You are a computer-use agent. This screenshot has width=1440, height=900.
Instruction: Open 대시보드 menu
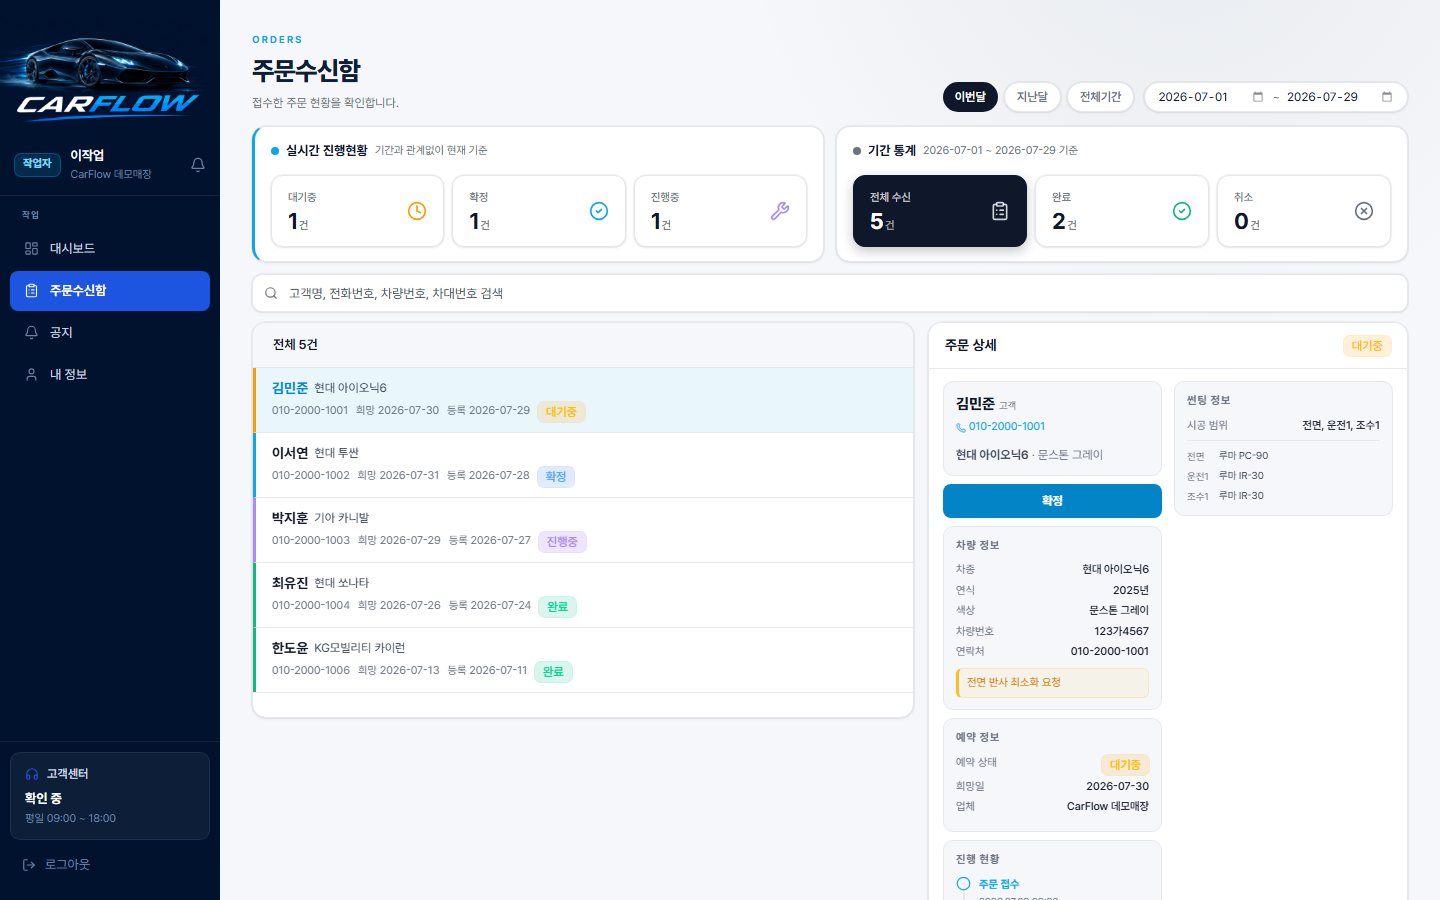tap(110, 248)
